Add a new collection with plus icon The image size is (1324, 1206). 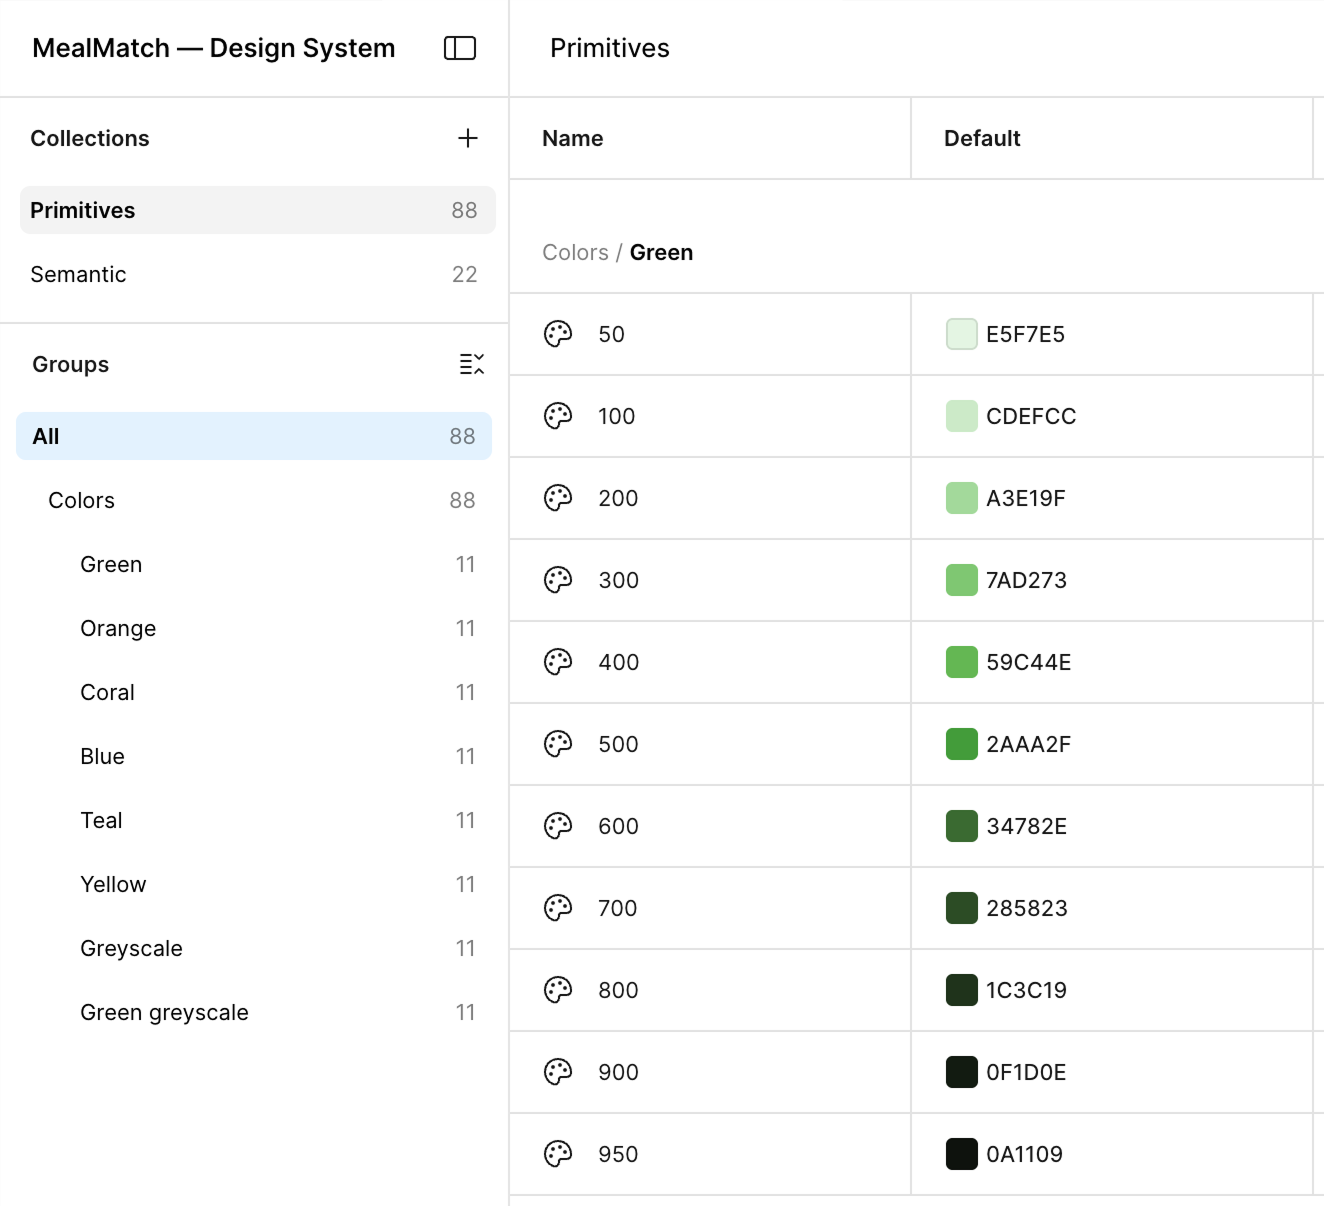click(x=467, y=138)
